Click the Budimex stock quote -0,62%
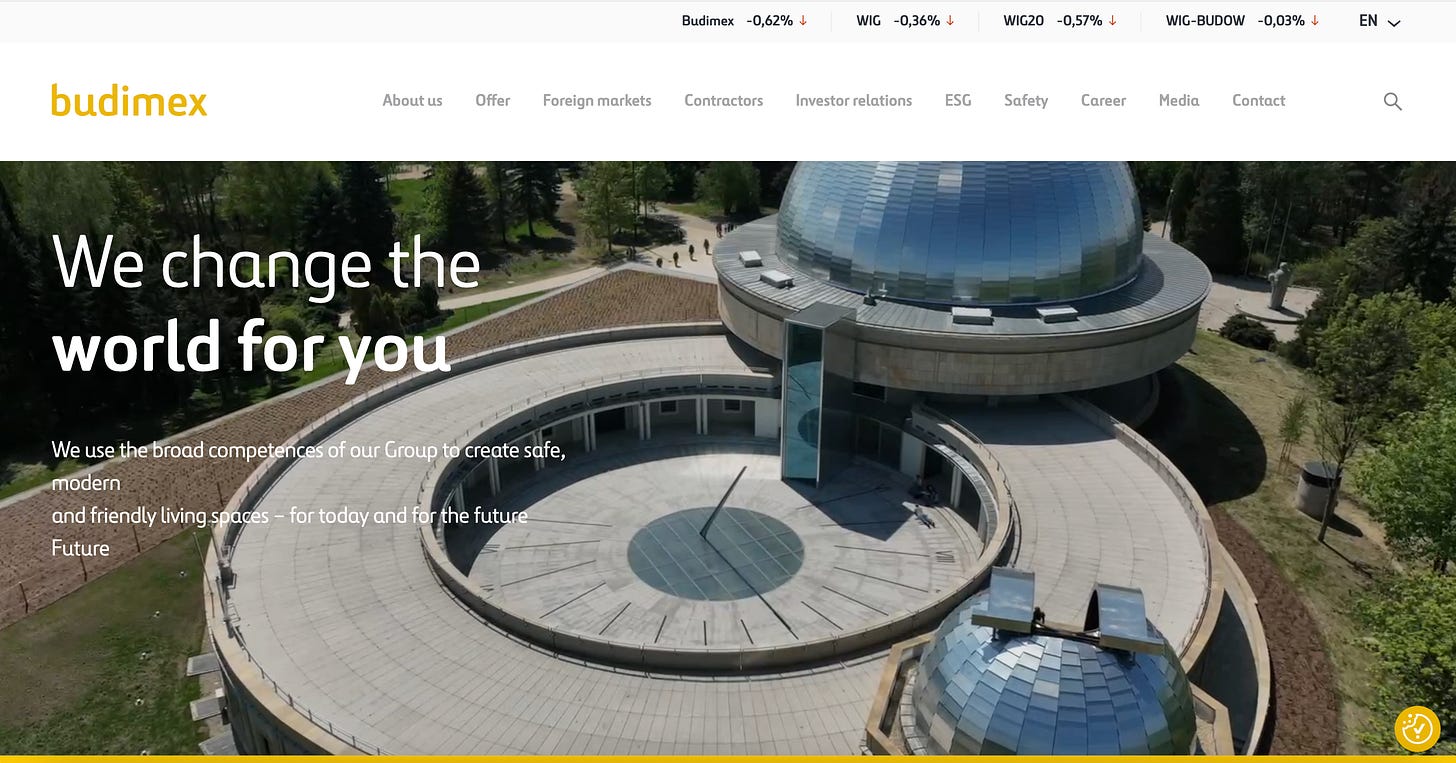This screenshot has height=763, width=1456. click(744, 21)
